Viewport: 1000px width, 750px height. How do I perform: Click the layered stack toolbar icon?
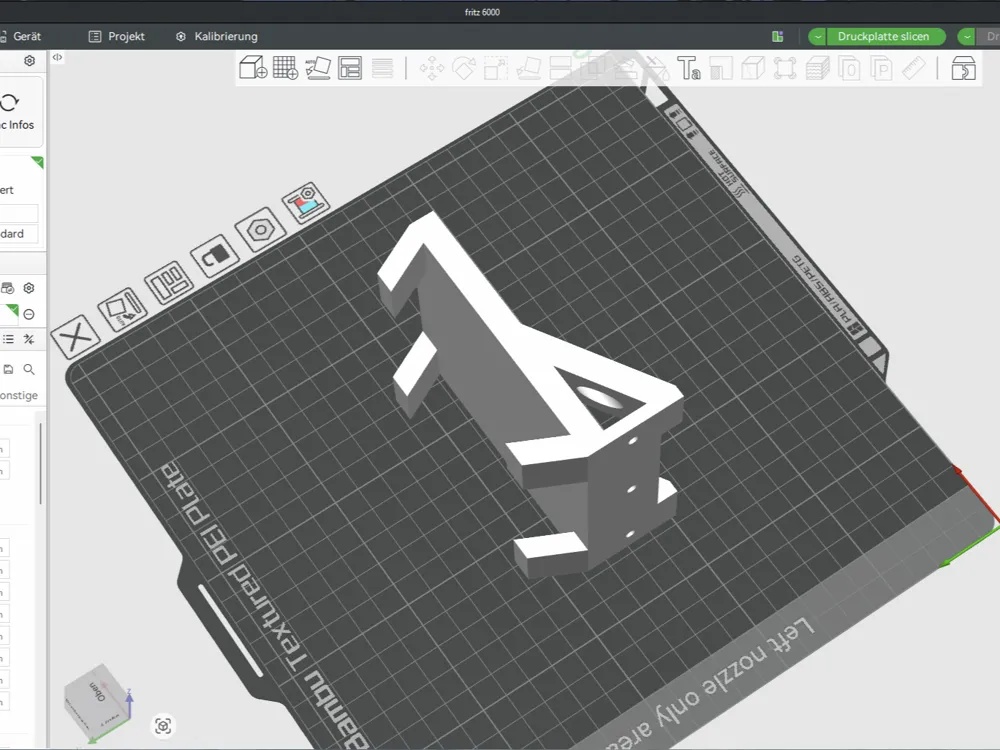coord(817,68)
